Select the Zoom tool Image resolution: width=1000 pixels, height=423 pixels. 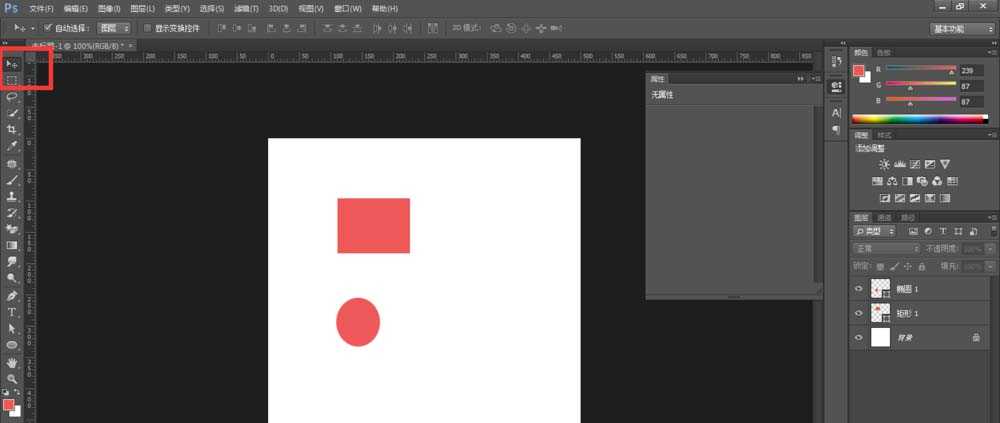coord(12,378)
